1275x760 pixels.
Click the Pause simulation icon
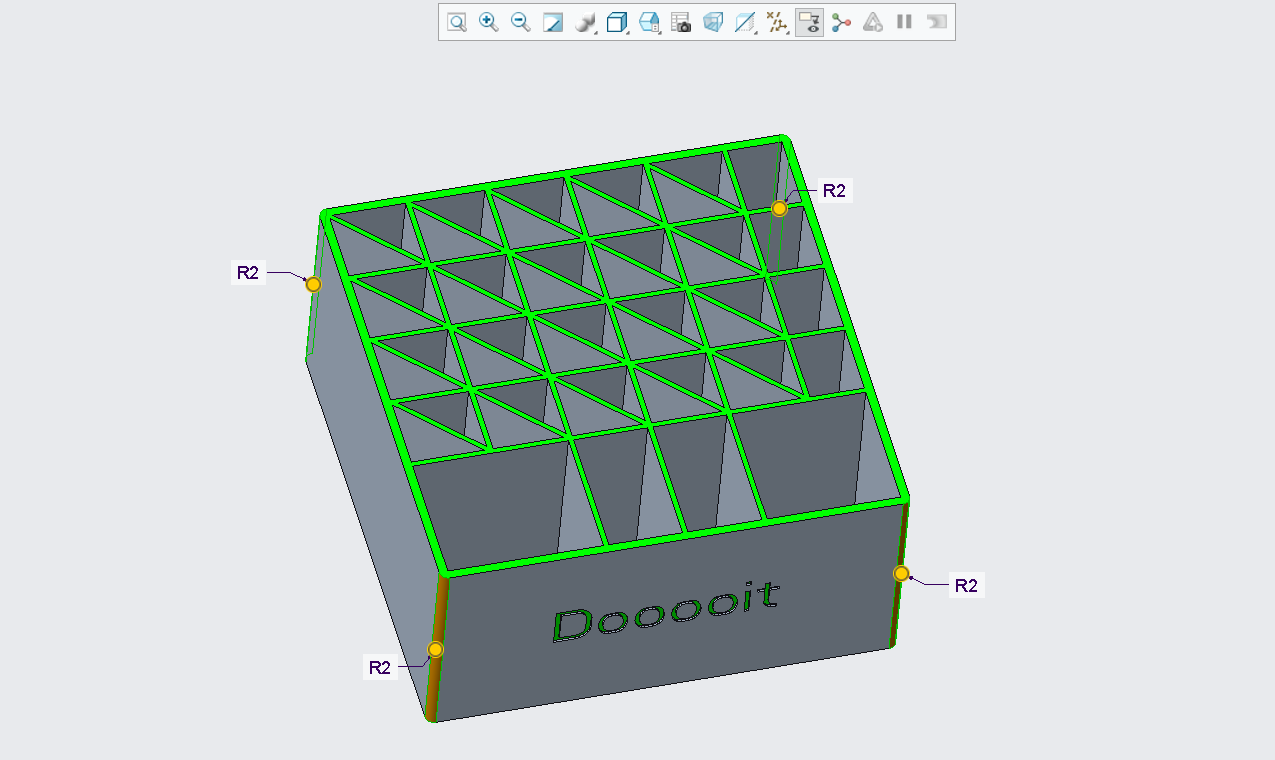tap(904, 22)
